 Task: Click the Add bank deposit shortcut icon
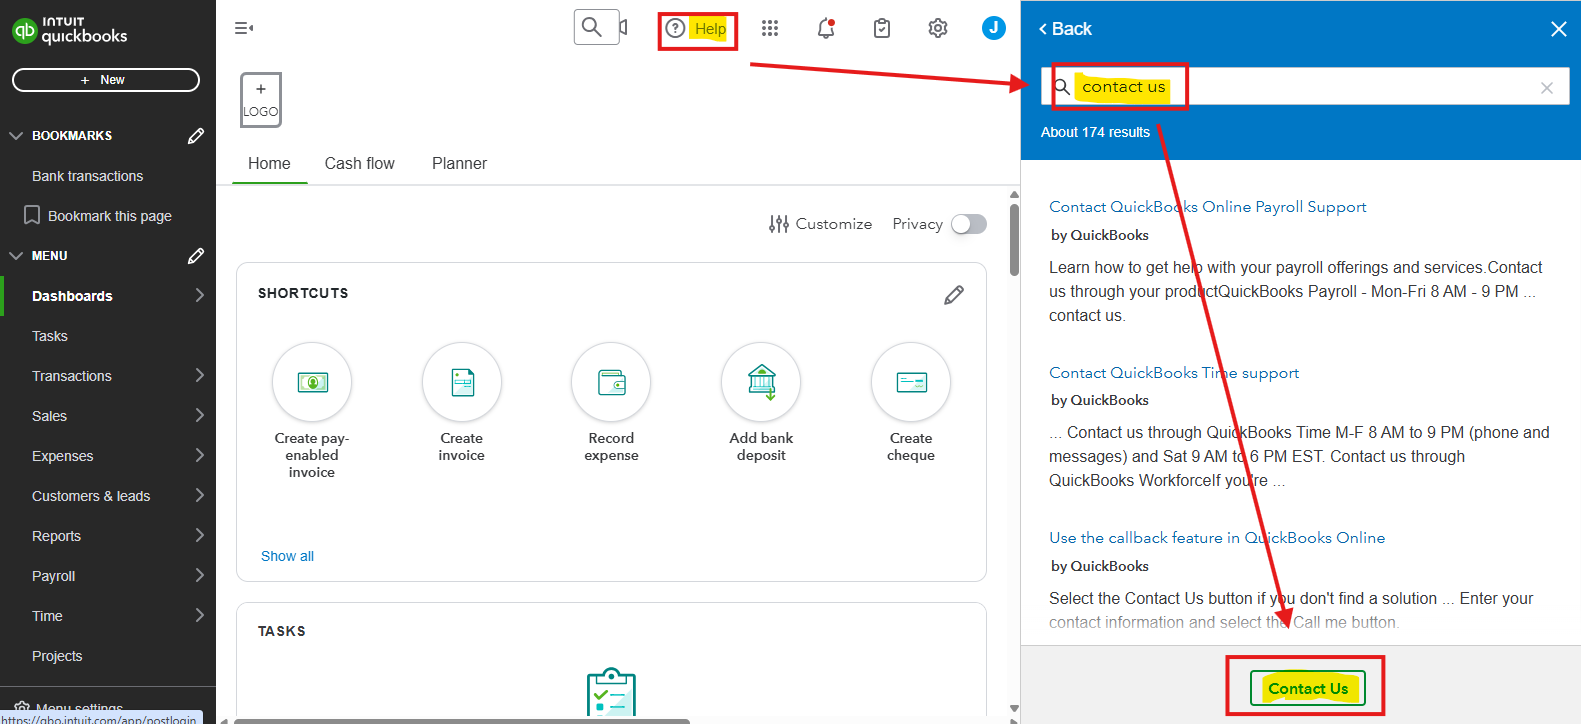pos(761,383)
